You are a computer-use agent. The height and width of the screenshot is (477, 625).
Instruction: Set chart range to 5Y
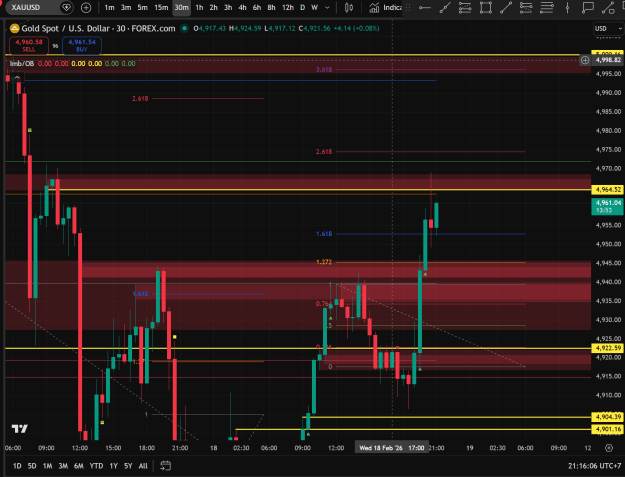(x=128, y=465)
